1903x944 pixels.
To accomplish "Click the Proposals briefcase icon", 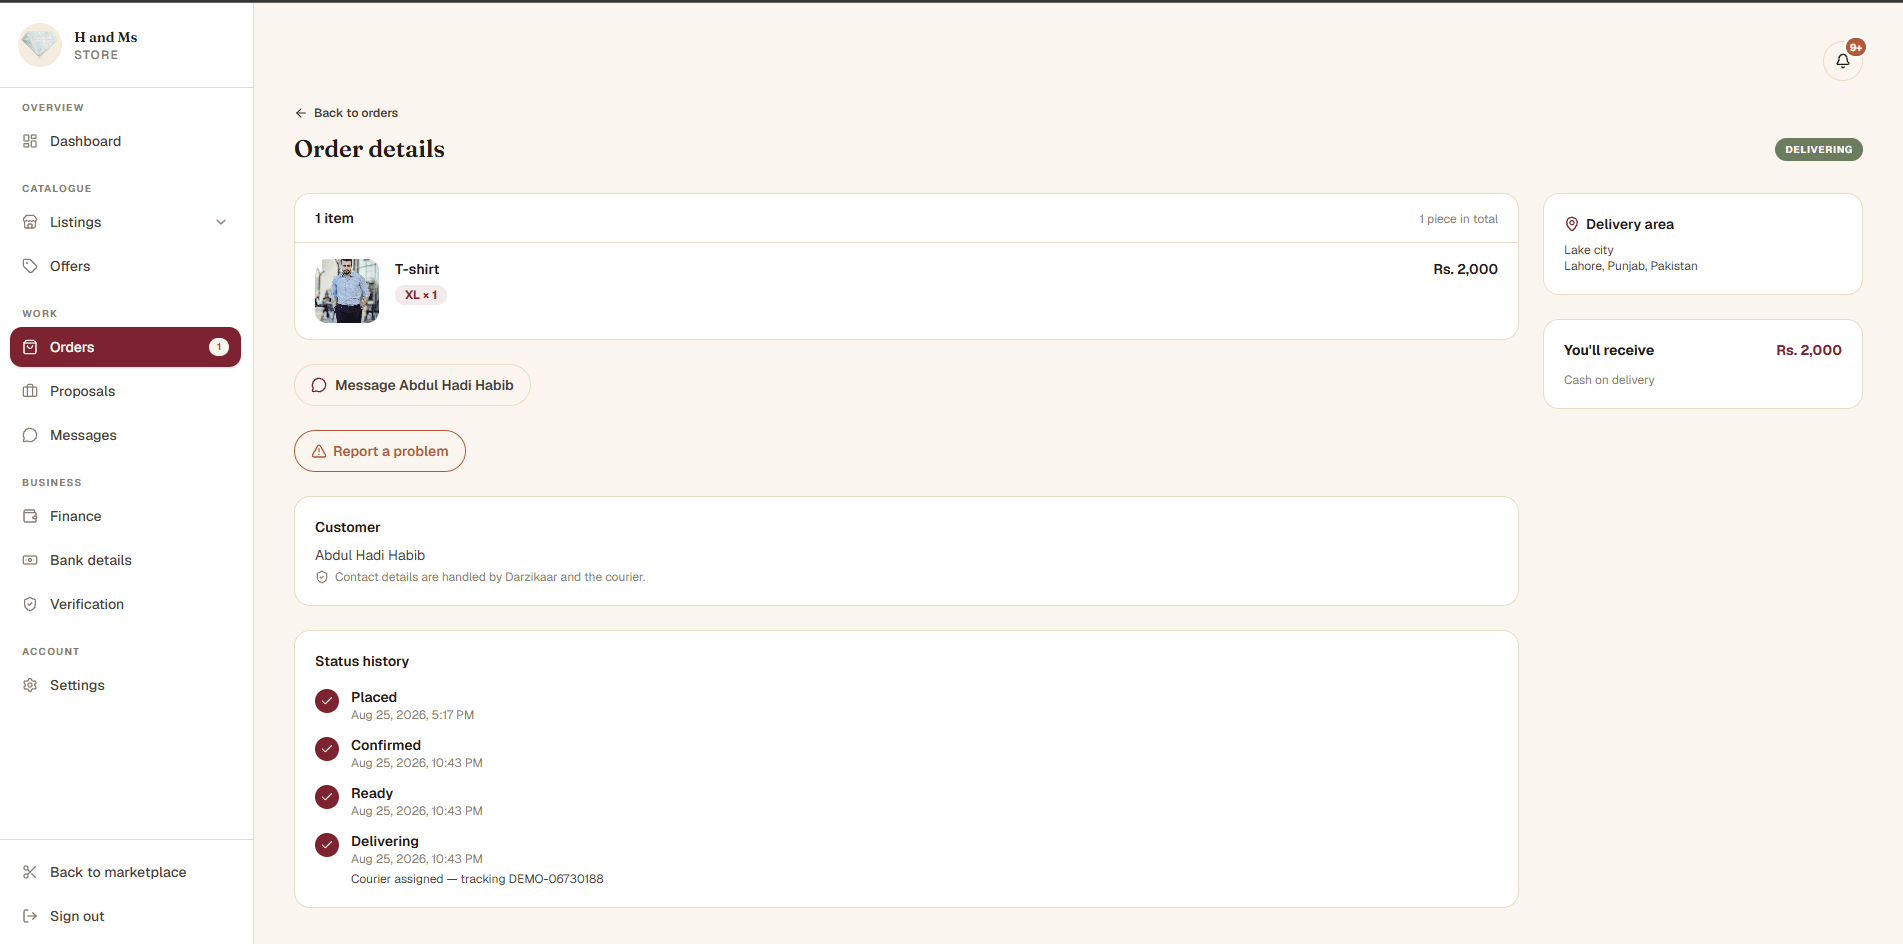I will click(x=30, y=391).
